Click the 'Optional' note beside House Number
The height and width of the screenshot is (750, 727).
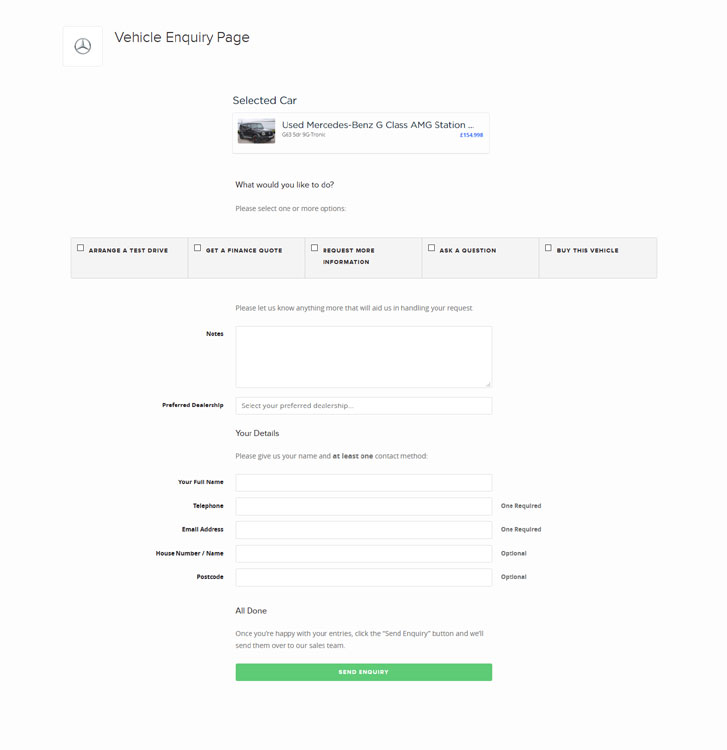pyautogui.click(x=514, y=553)
